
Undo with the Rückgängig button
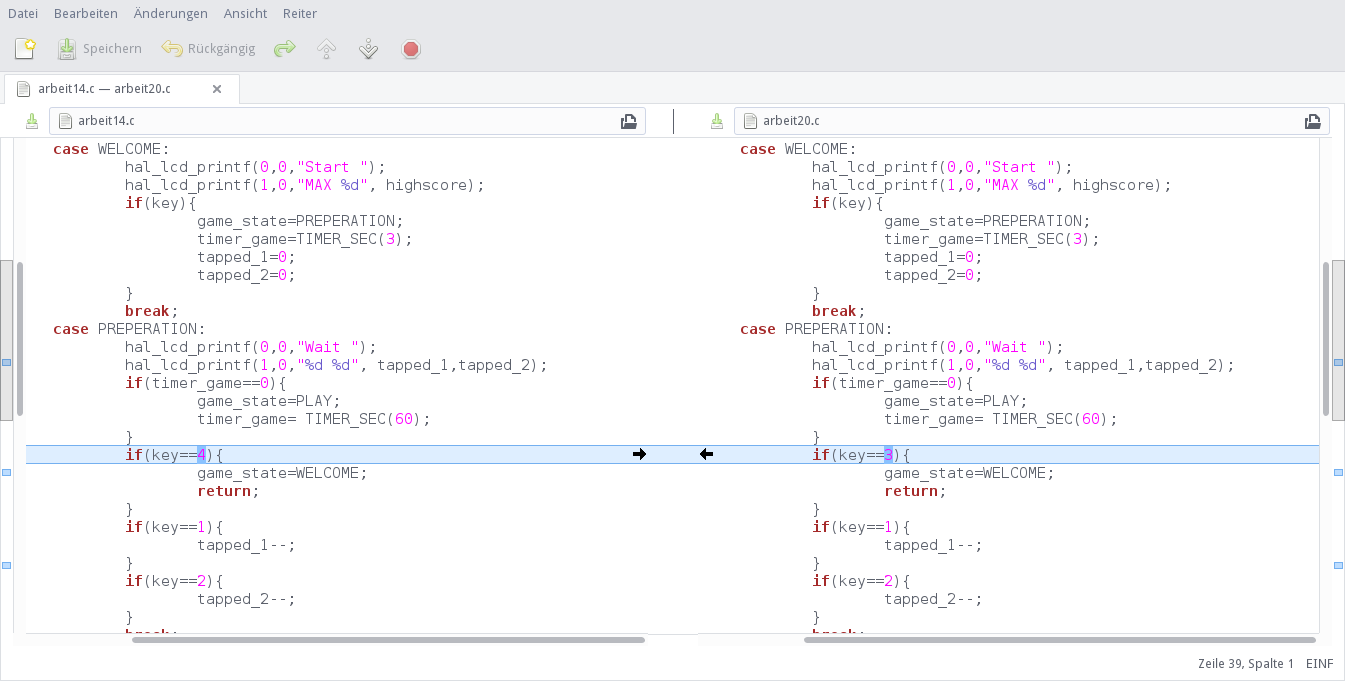pyautogui.click(x=209, y=48)
